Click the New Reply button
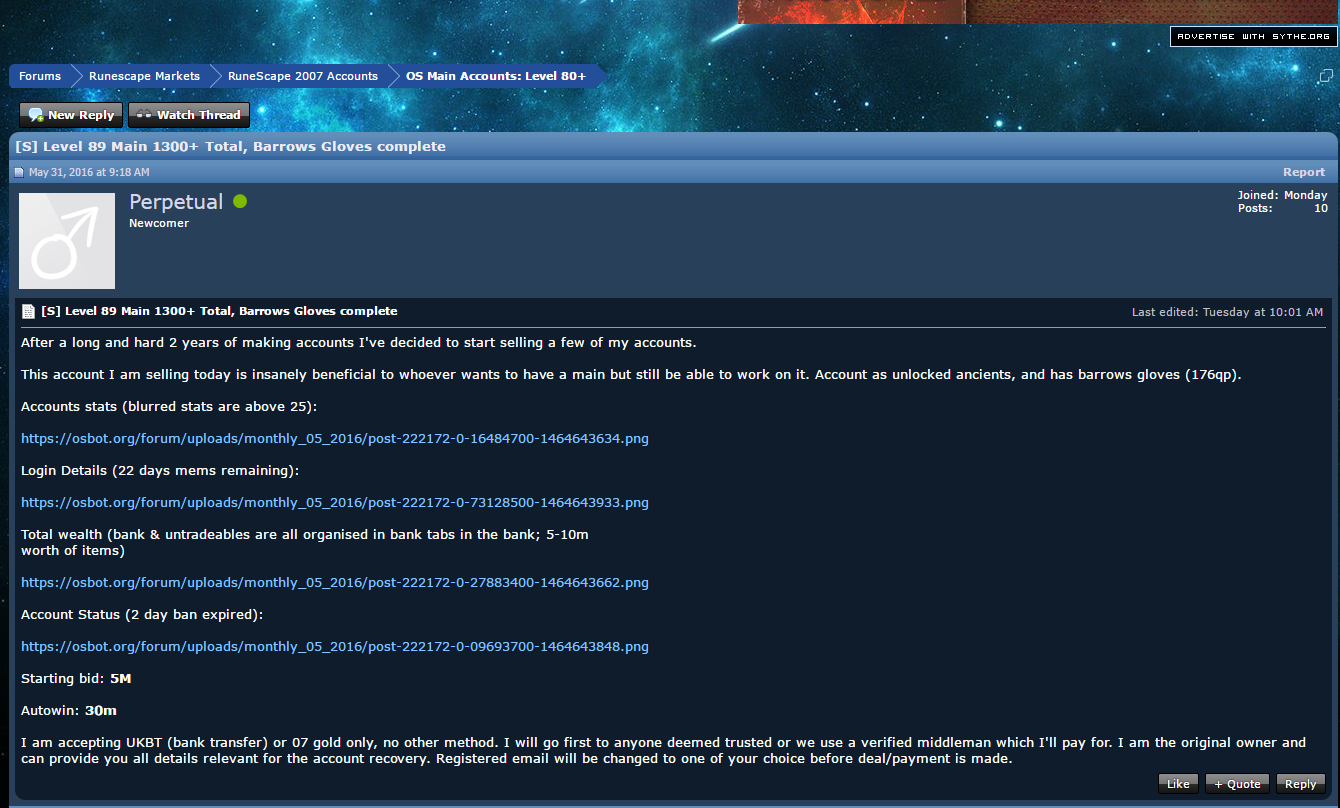The width and height of the screenshot is (1340, 808). coord(71,115)
